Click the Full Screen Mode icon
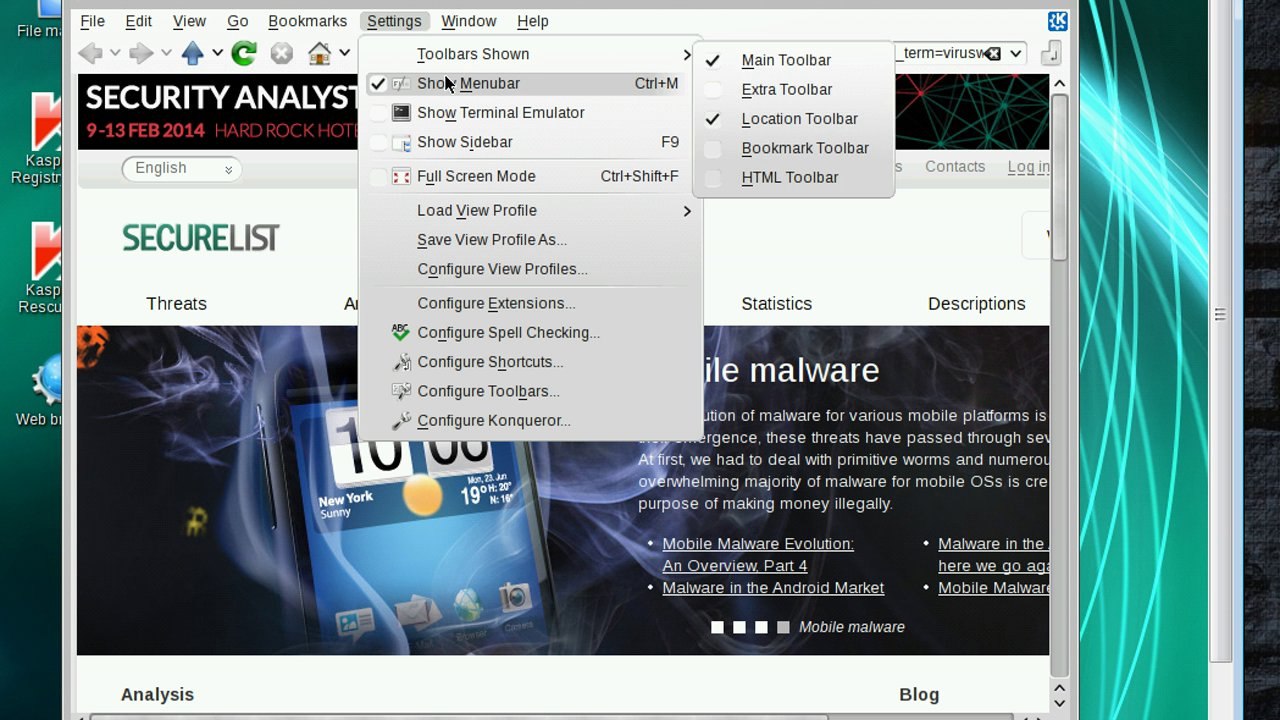1280x720 pixels. [x=401, y=176]
